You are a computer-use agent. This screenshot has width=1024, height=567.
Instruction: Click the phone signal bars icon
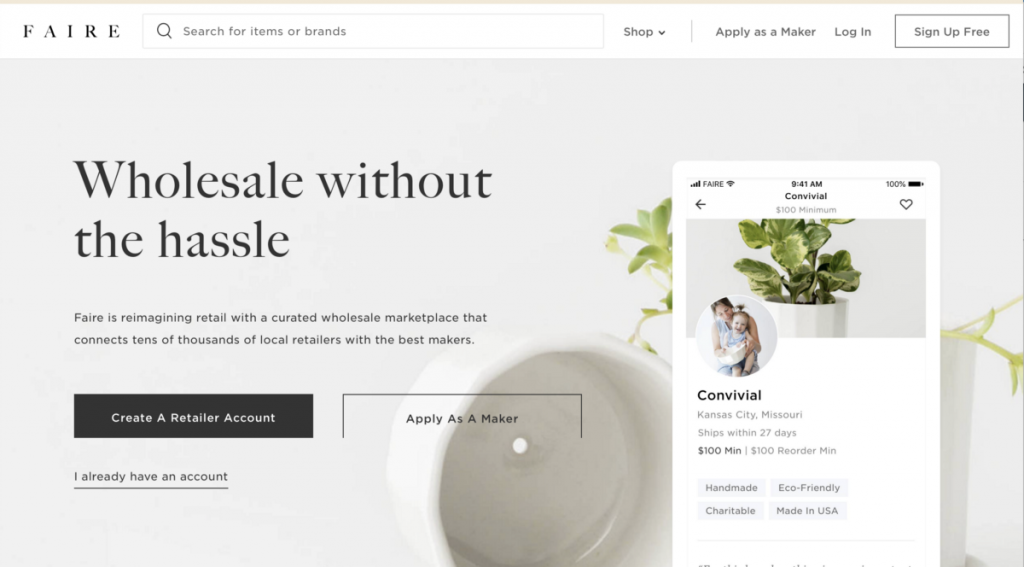[x=696, y=184]
